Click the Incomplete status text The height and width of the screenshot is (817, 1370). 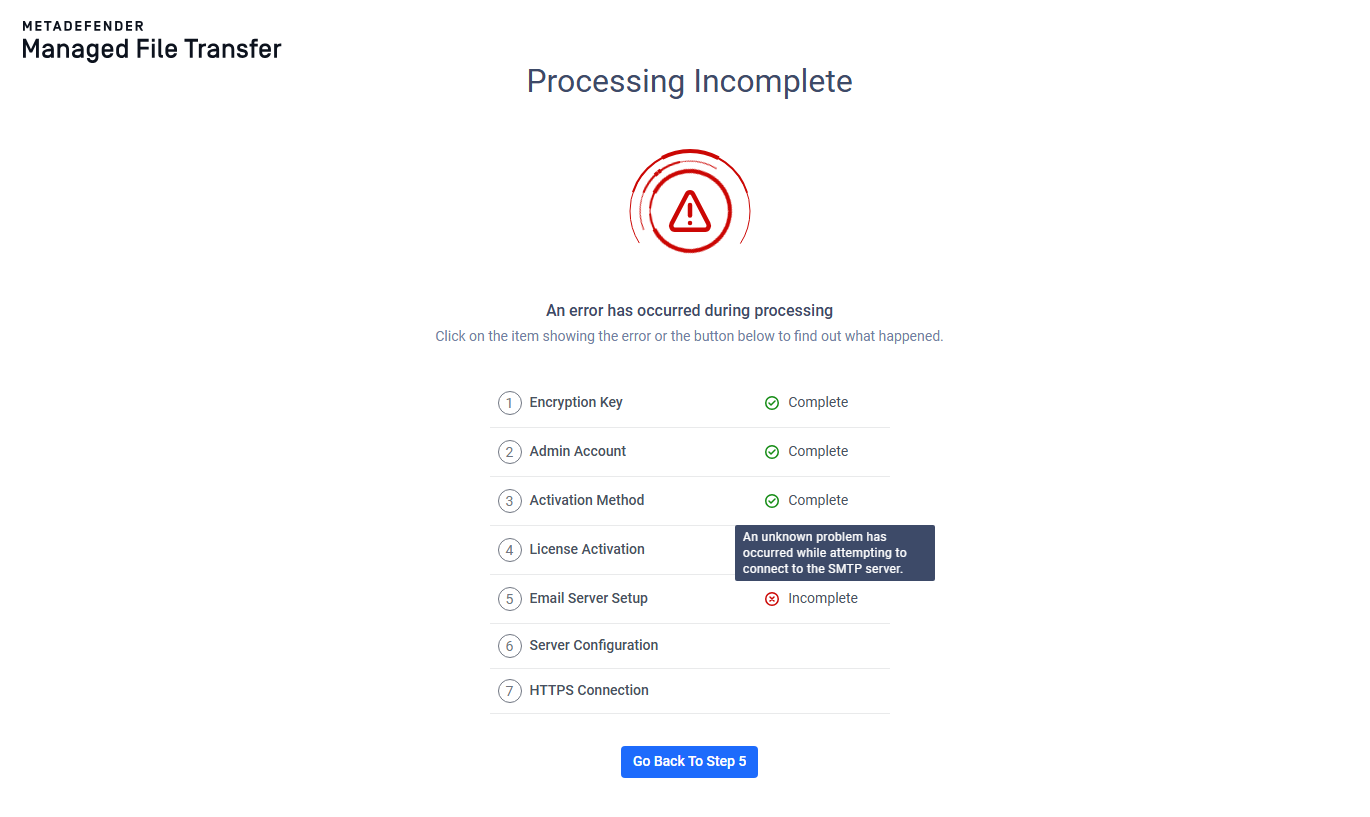pyautogui.click(x=822, y=598)
